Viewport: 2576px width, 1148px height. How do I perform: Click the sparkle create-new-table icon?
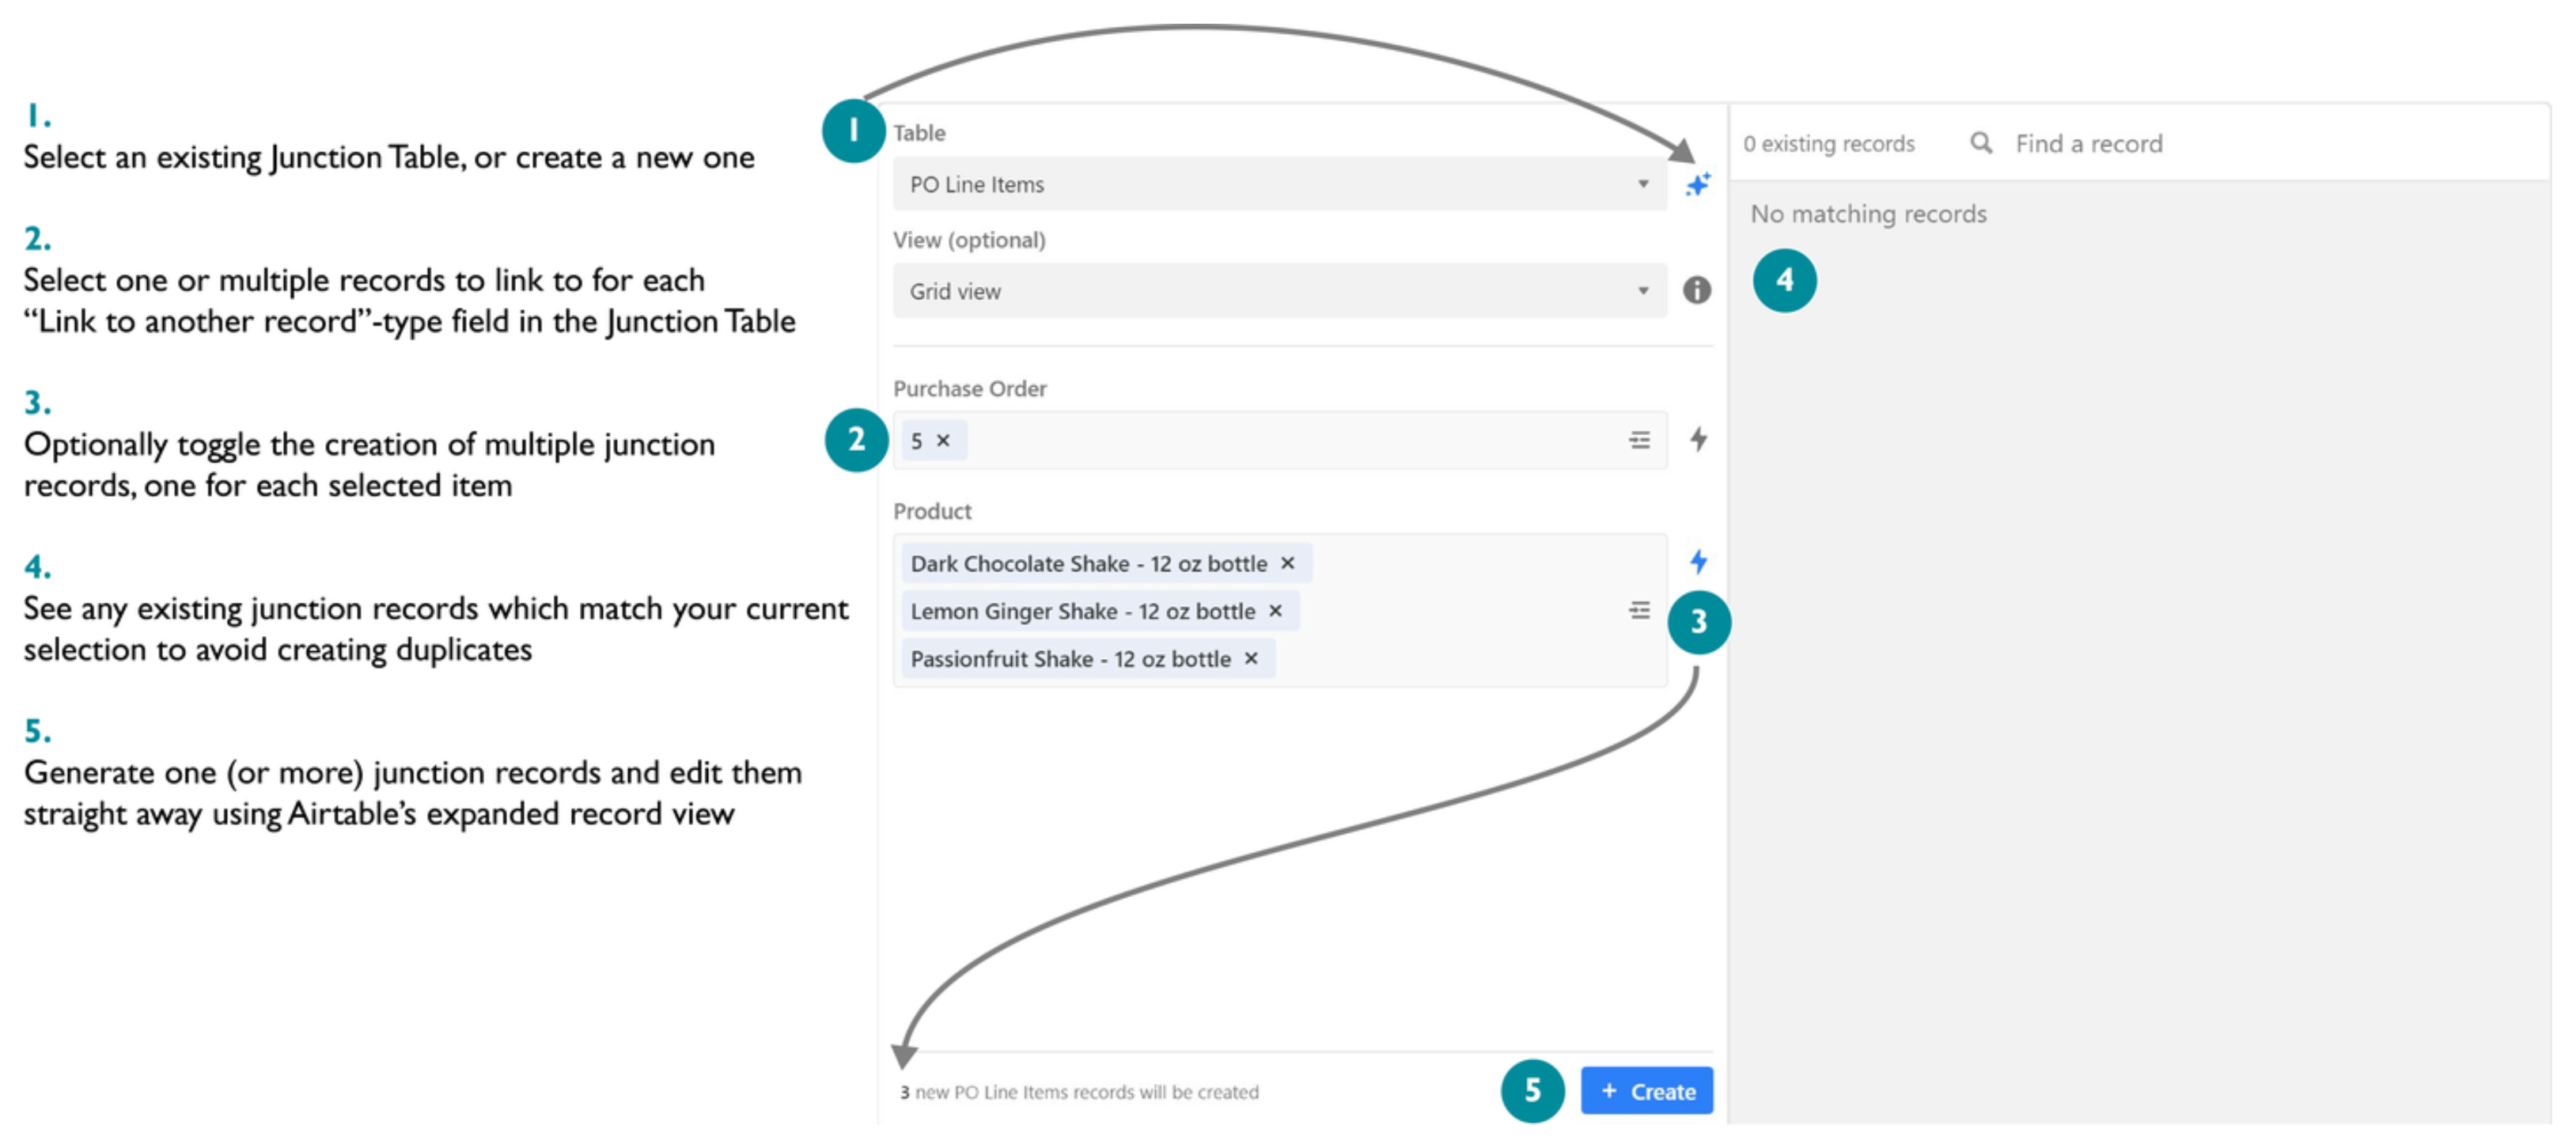click(x=1697, y=185)
